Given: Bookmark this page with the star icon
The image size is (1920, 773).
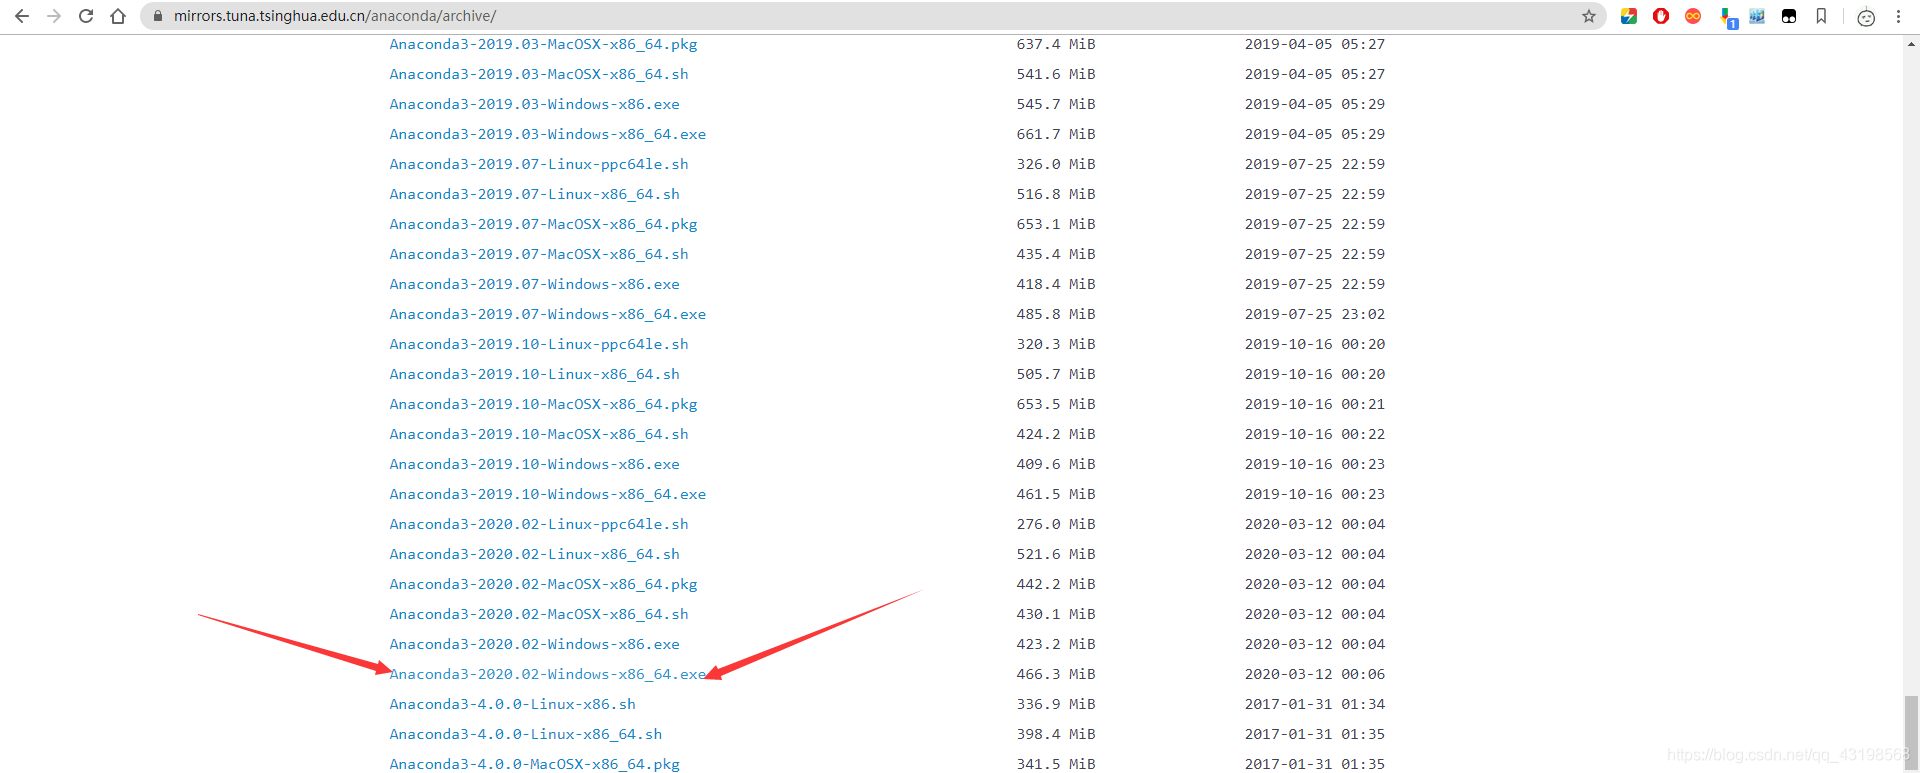Looking at the screenshot, I should click(1588, 16).
